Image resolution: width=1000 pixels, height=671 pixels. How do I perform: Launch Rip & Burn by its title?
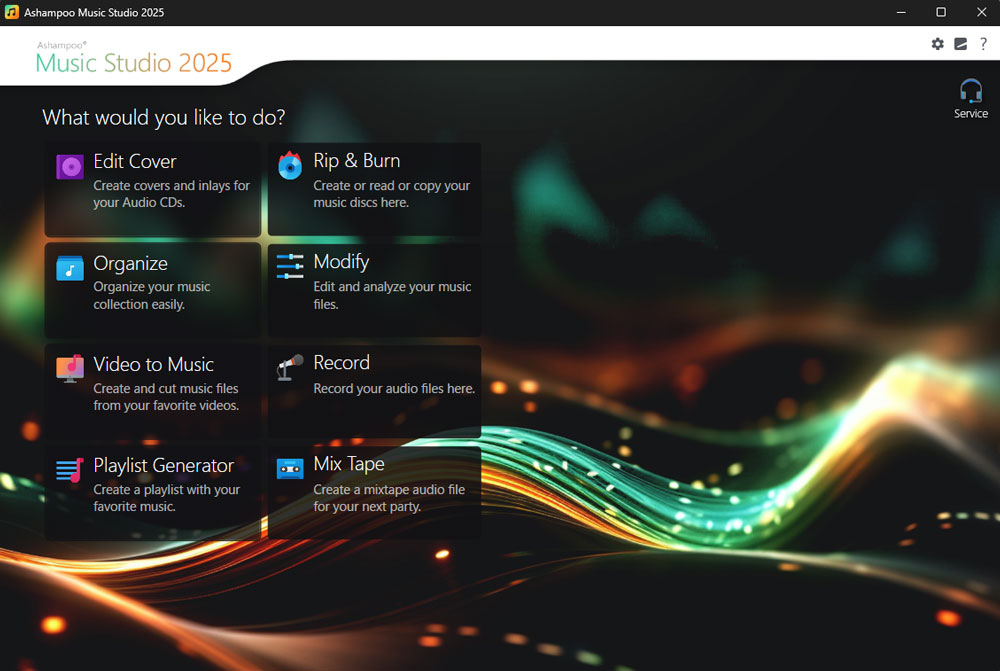tap(357, 161)
